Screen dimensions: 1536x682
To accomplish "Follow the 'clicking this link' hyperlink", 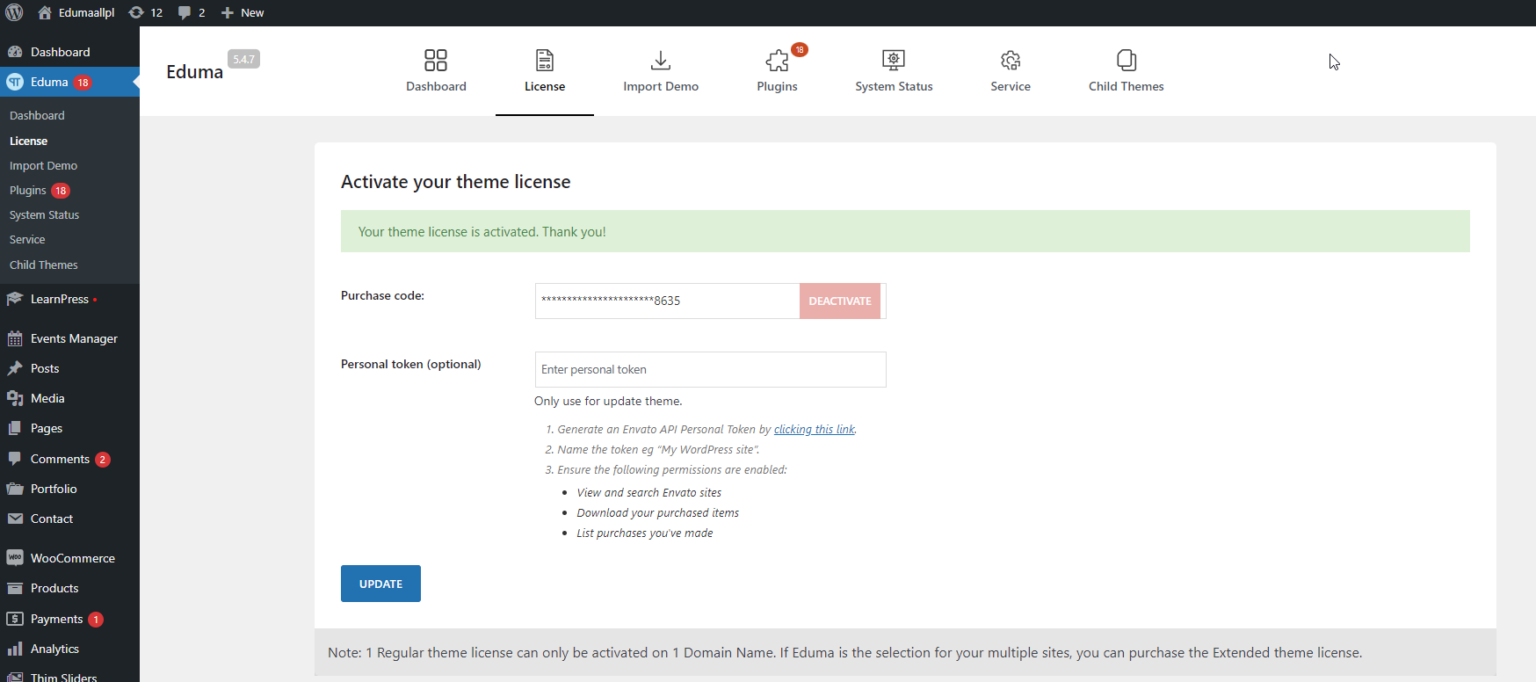I will coord(813,428).
